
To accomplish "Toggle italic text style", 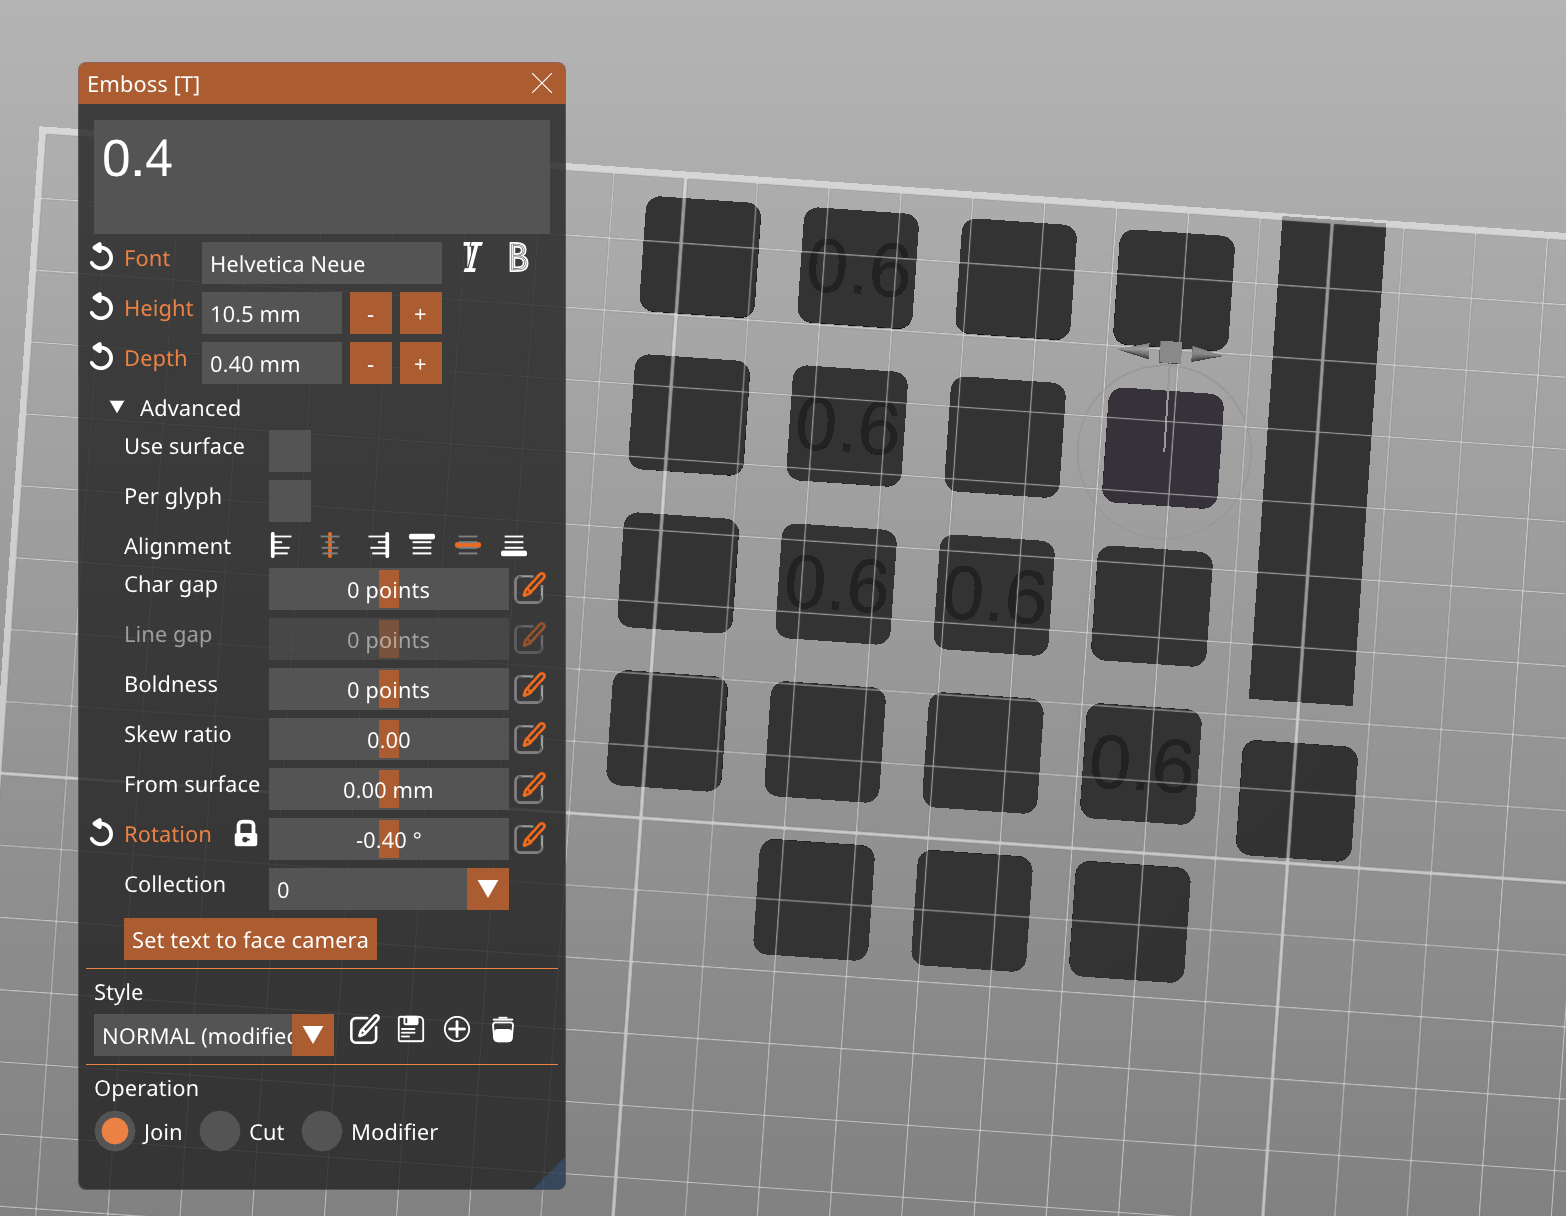I will 472,258.
